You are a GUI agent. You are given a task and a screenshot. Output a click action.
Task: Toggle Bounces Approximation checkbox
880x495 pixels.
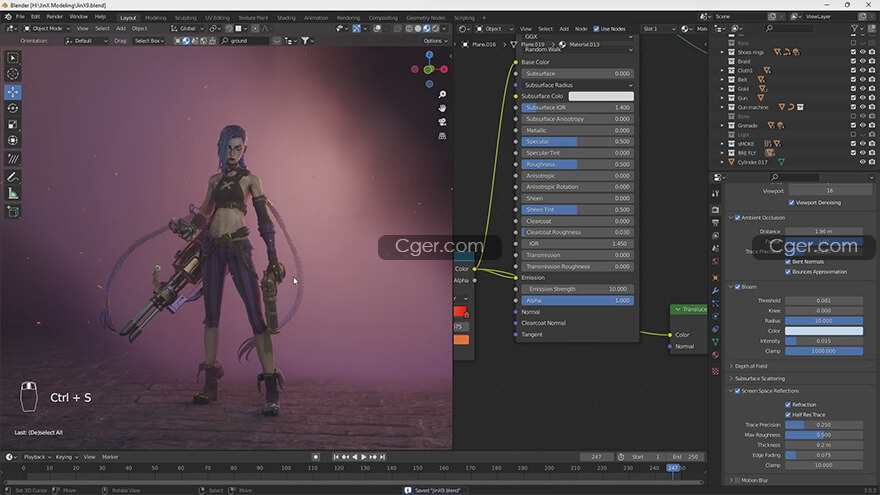[x=788, y=272]
